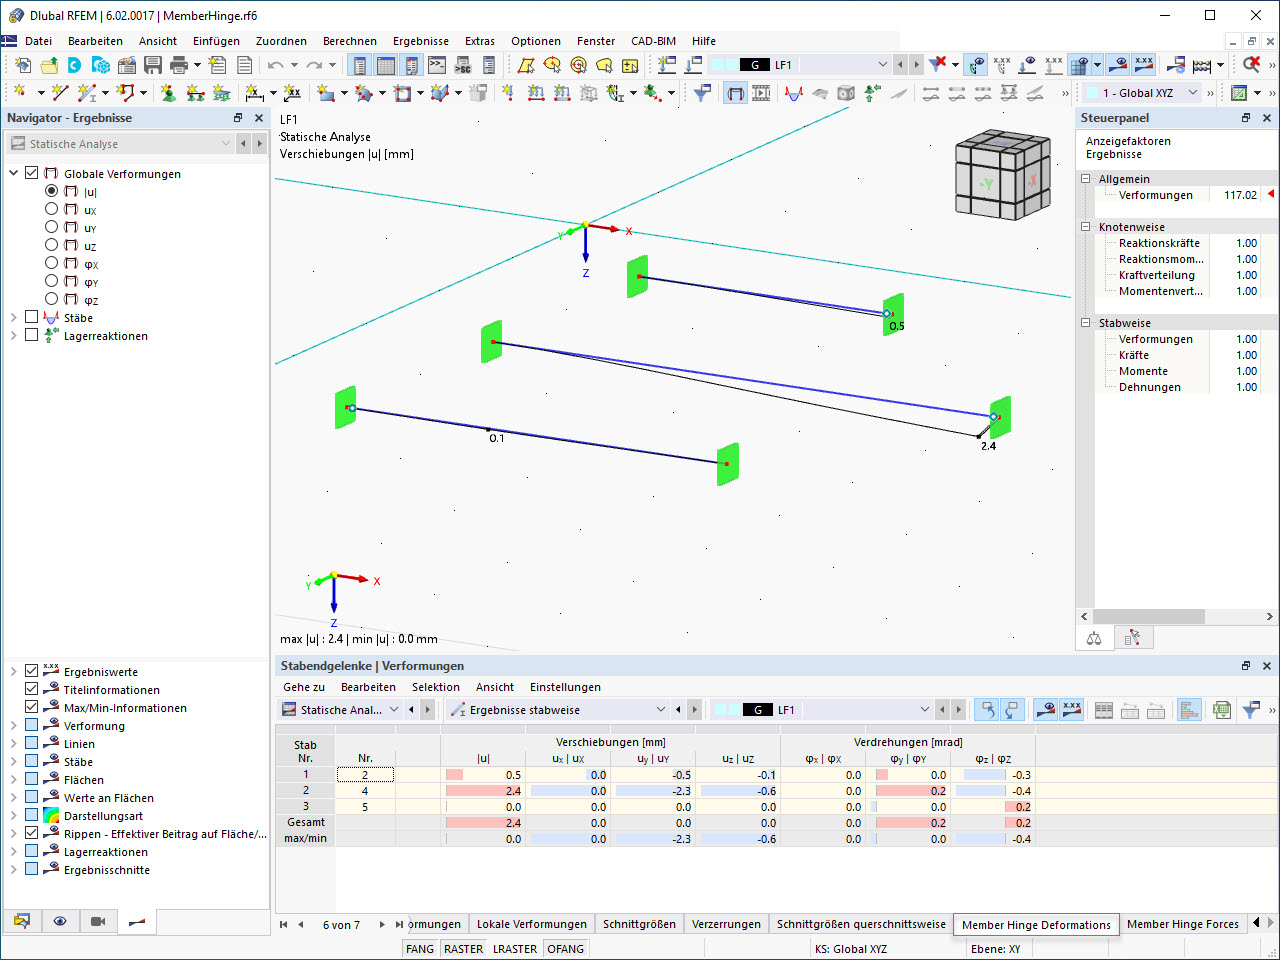Open the script console icon
This screenshot has width=1280, height=960.
pyautogui.click(x=437, y=65)
